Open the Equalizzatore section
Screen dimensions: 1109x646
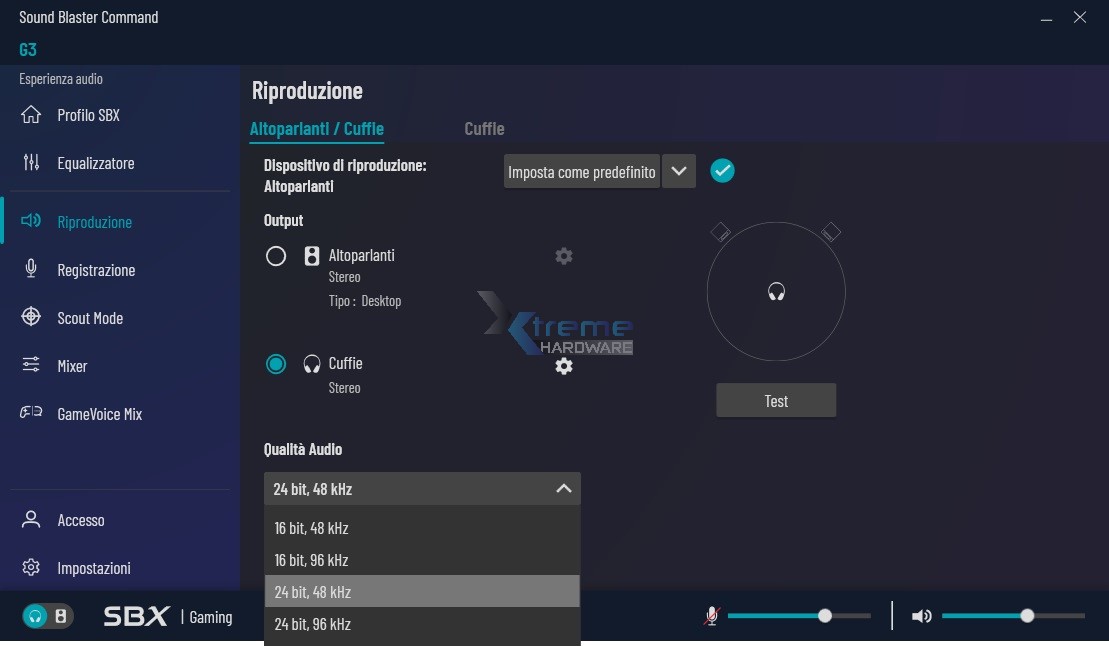[95, 163]
